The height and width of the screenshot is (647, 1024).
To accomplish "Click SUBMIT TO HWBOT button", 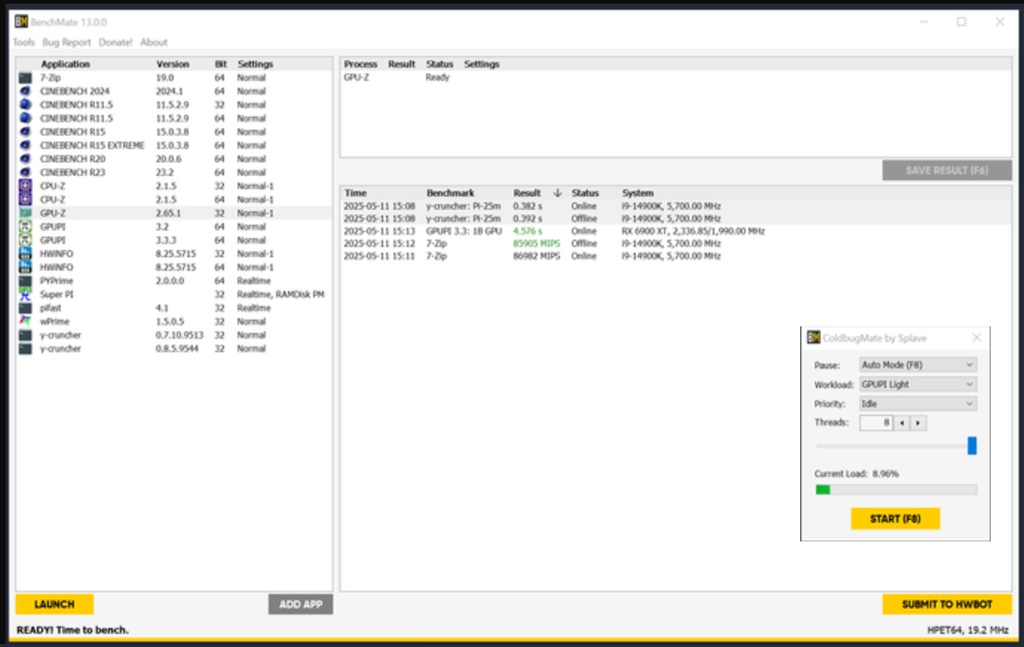I will 947,604.
